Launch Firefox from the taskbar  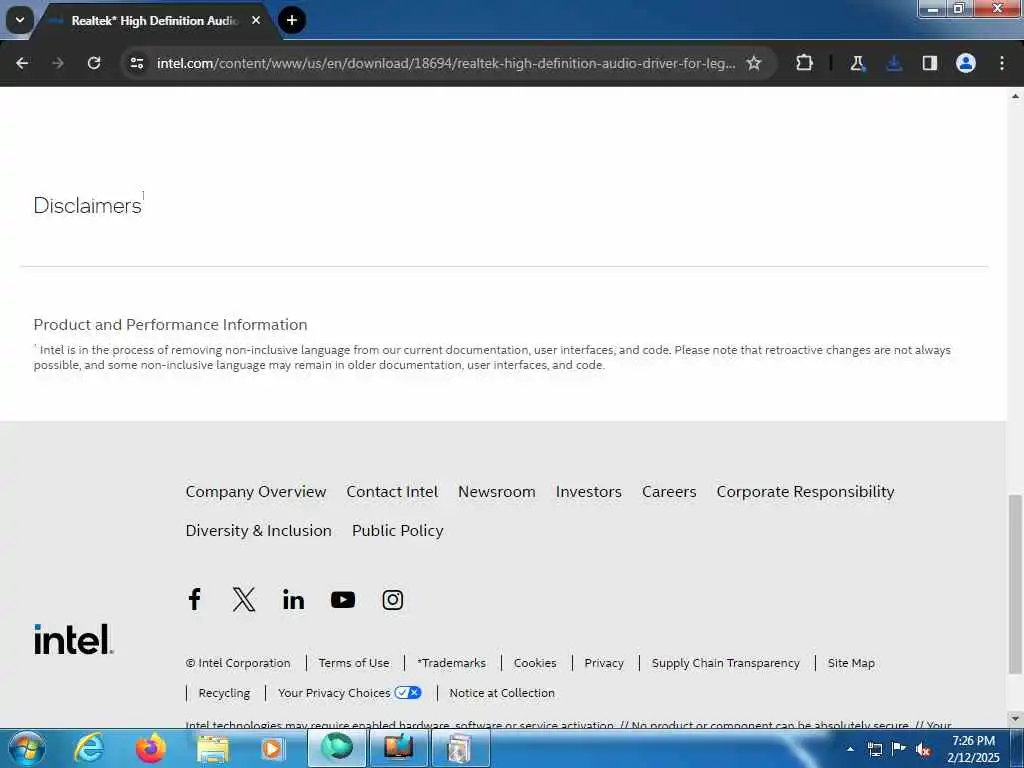150,748
